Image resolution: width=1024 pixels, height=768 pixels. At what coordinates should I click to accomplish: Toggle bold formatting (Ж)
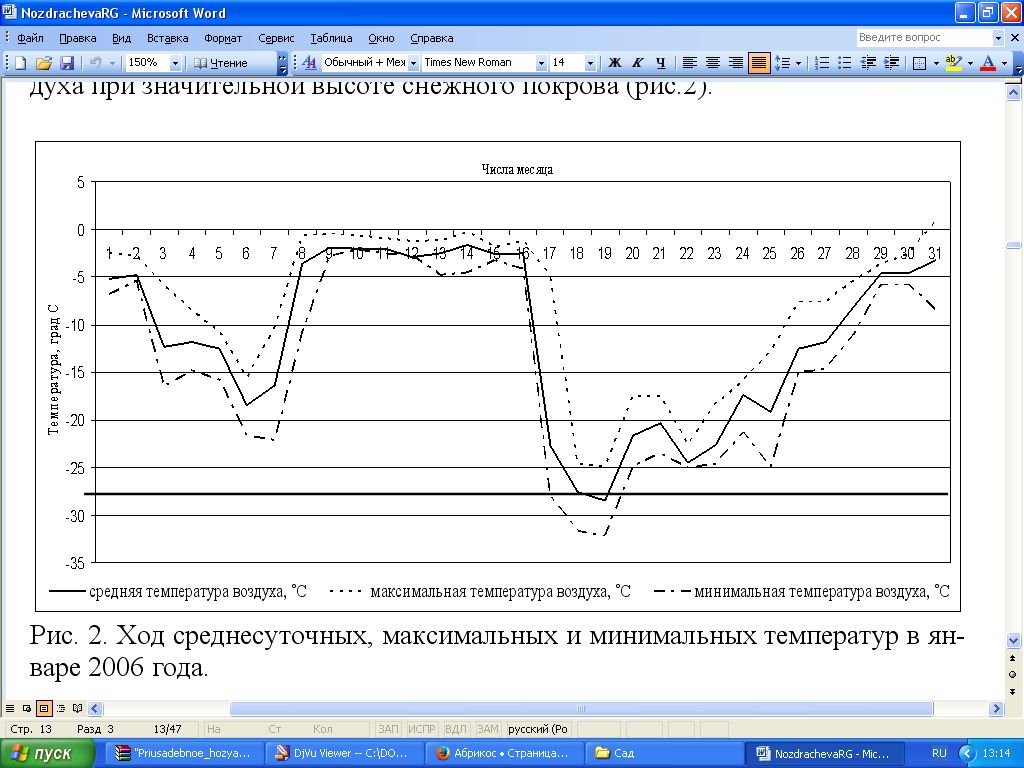coord(615,62)
